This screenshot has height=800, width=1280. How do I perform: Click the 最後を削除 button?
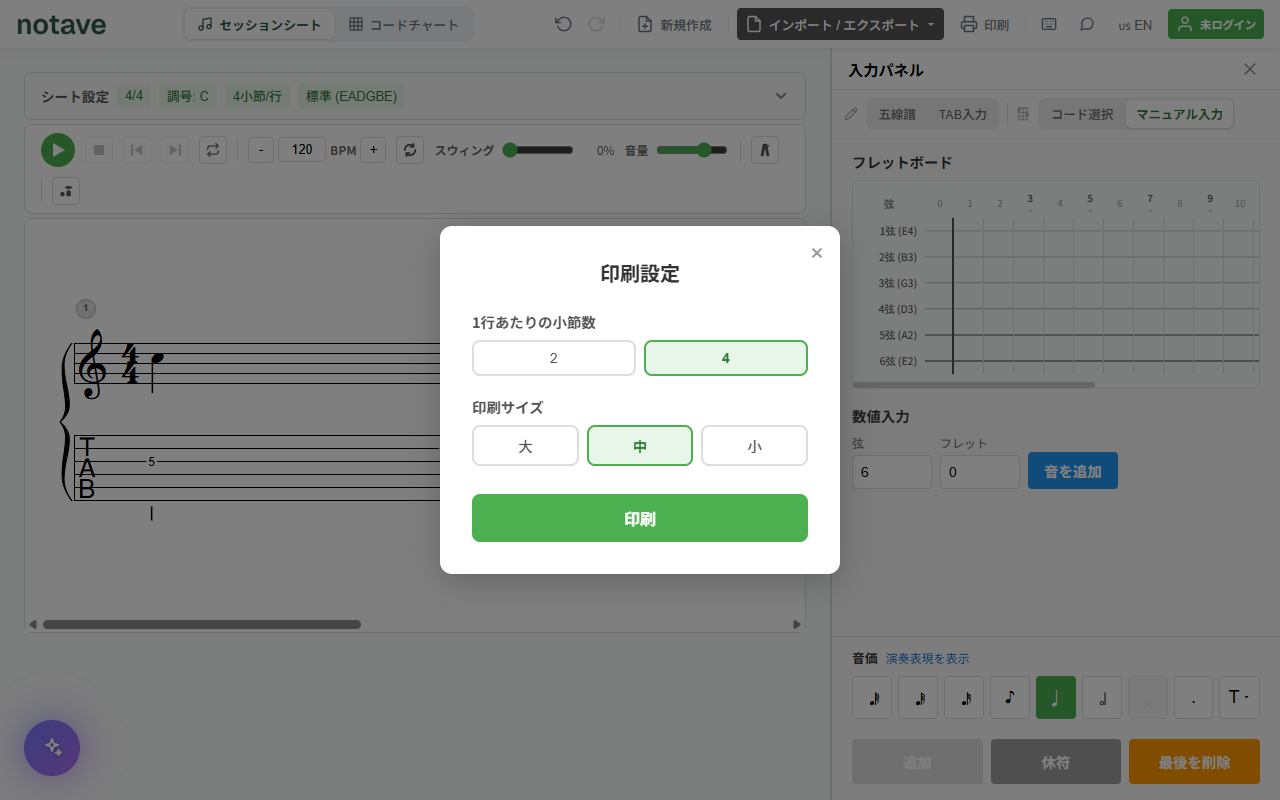tap(1194, 762)
